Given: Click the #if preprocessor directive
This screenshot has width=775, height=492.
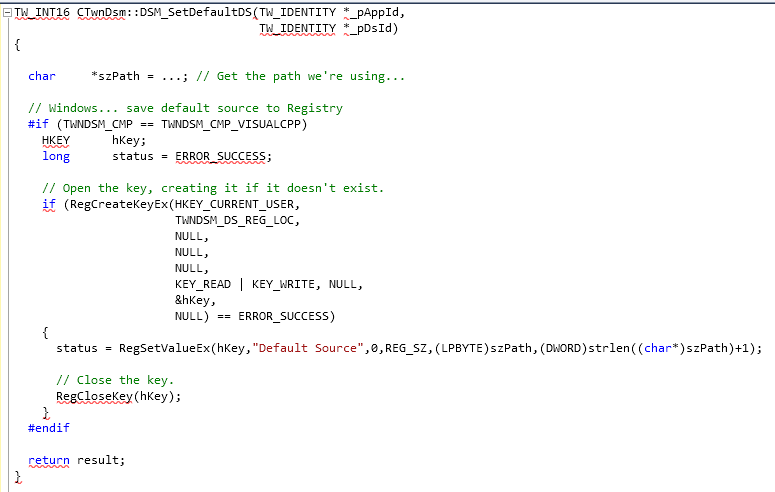Looking at the screenshot, I should (x=38, y=124).
